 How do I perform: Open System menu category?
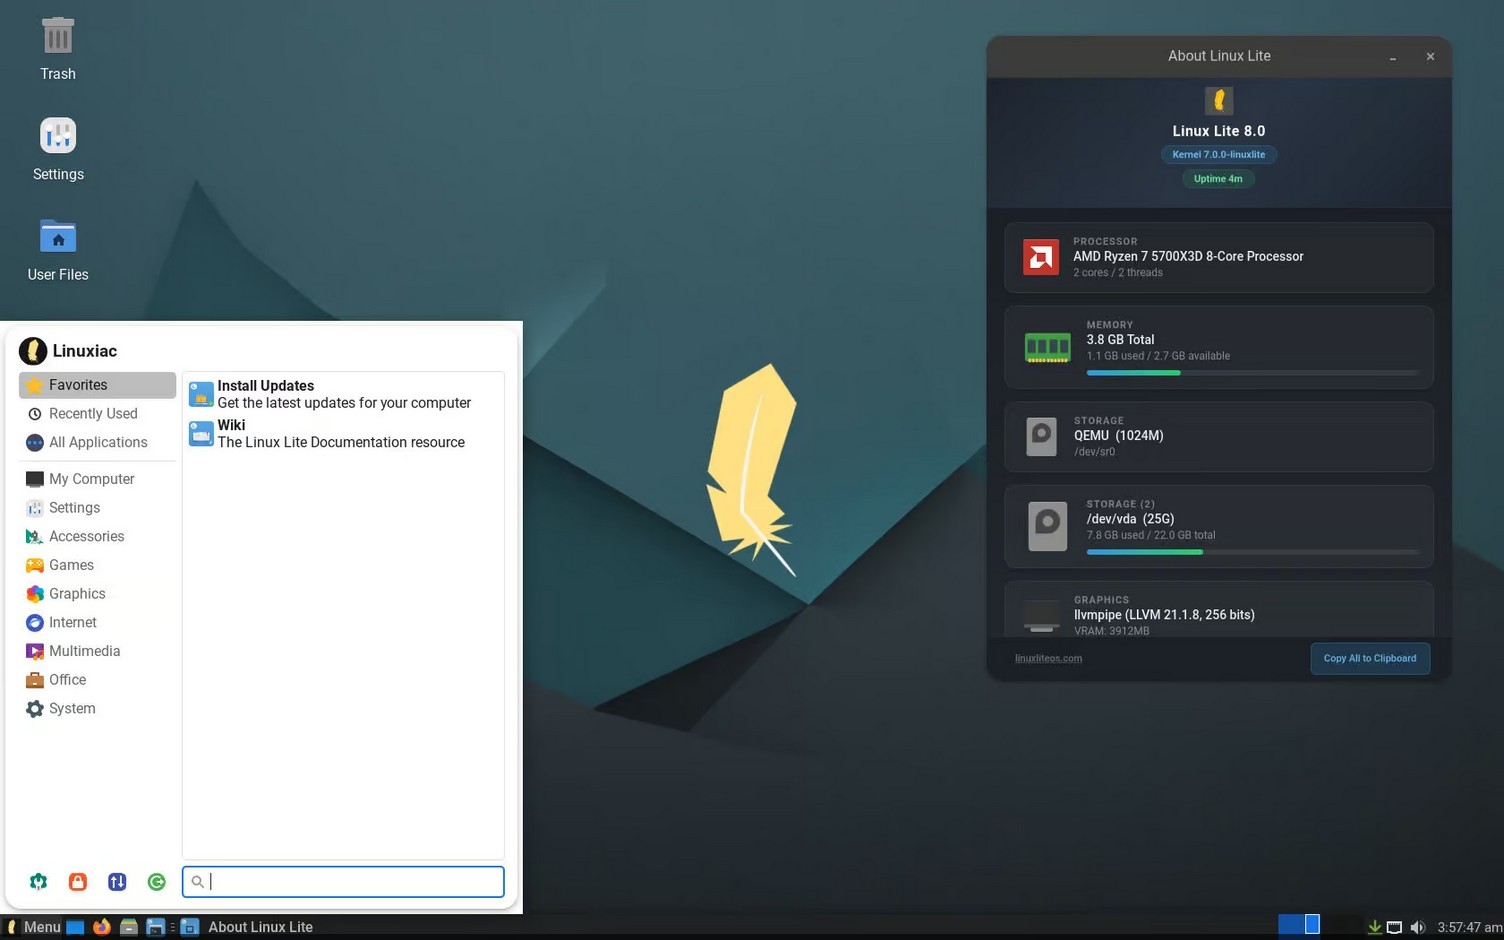click(97, 708)
